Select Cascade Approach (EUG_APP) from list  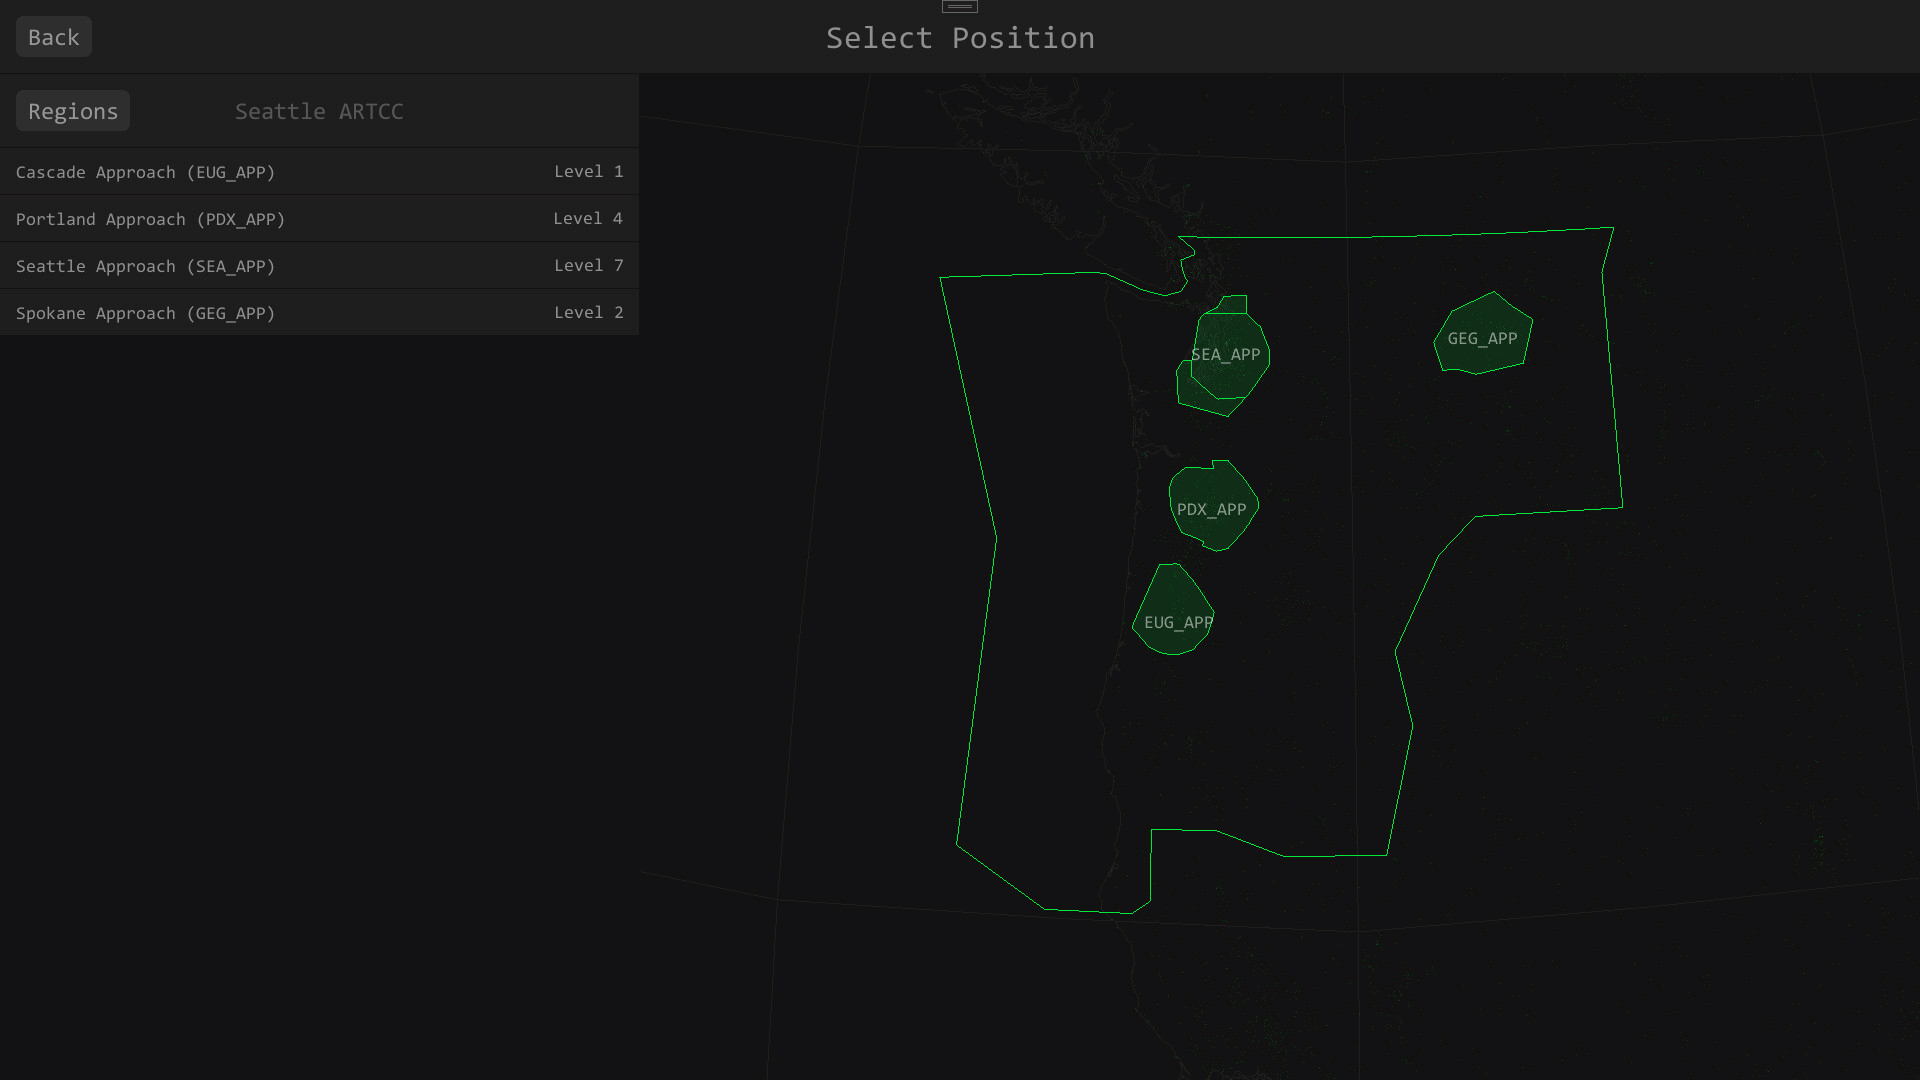pyautogui.click(x=145, y=172)
